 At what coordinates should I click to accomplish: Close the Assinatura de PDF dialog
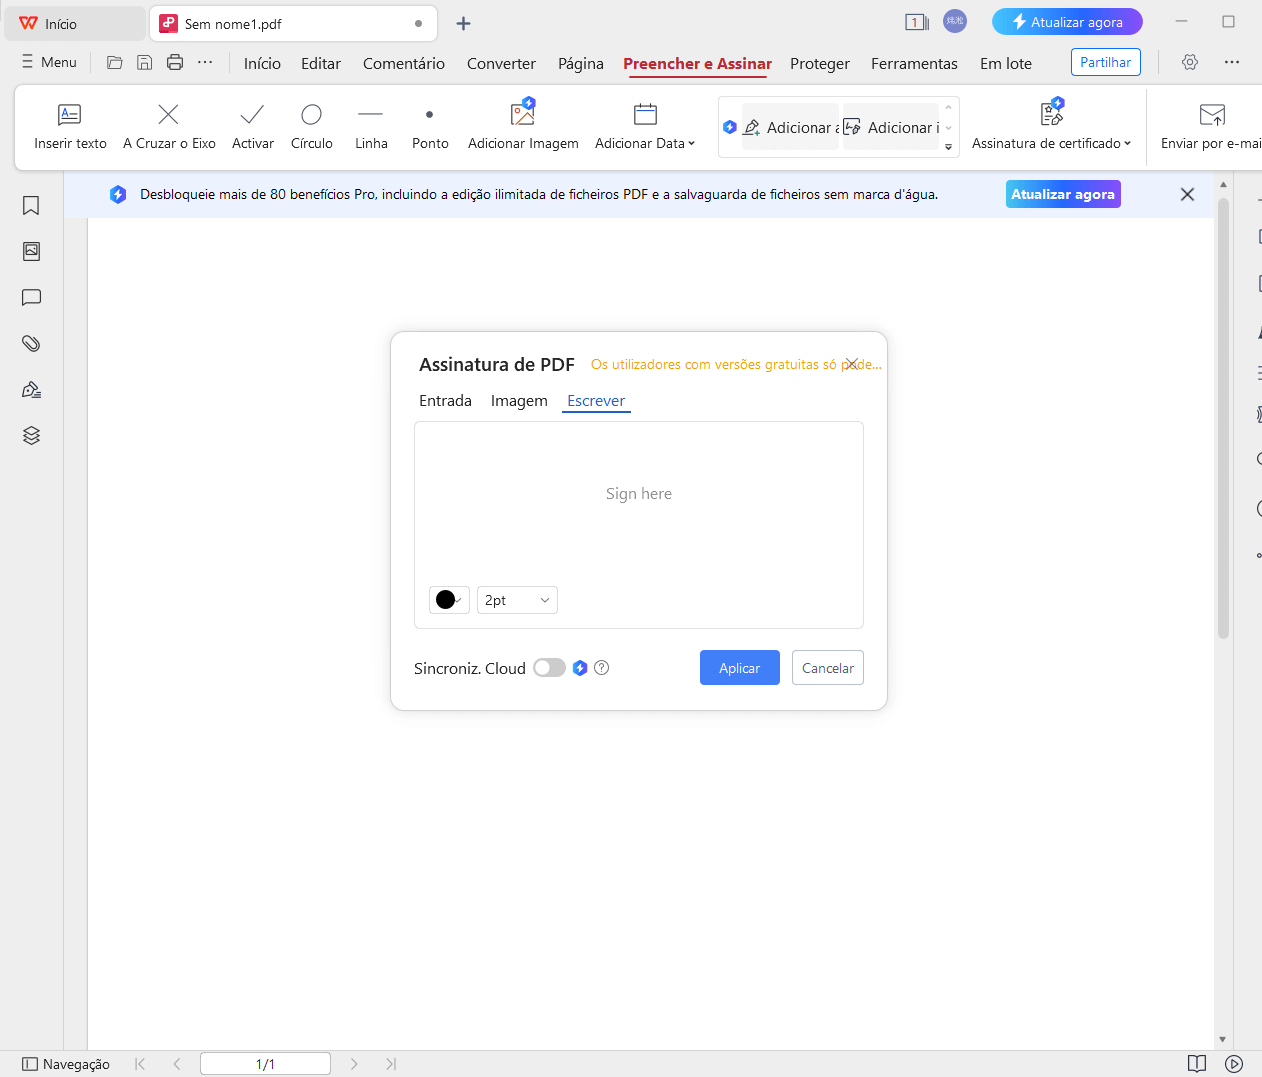pos(852,364)
